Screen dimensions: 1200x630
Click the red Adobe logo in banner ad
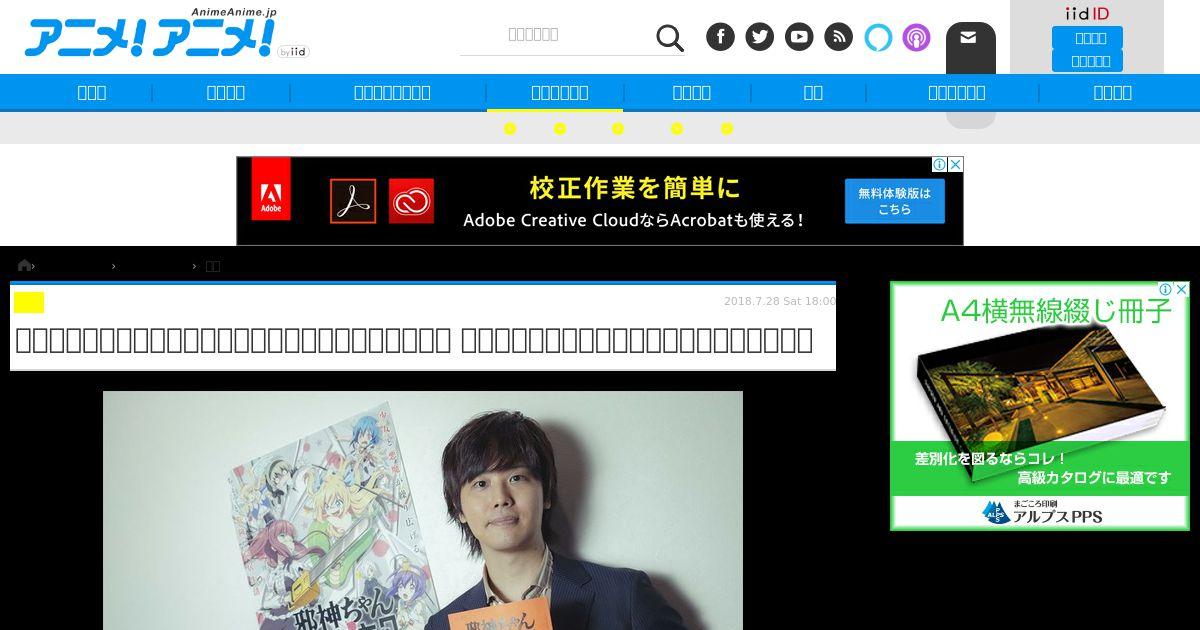coord(271,188)
